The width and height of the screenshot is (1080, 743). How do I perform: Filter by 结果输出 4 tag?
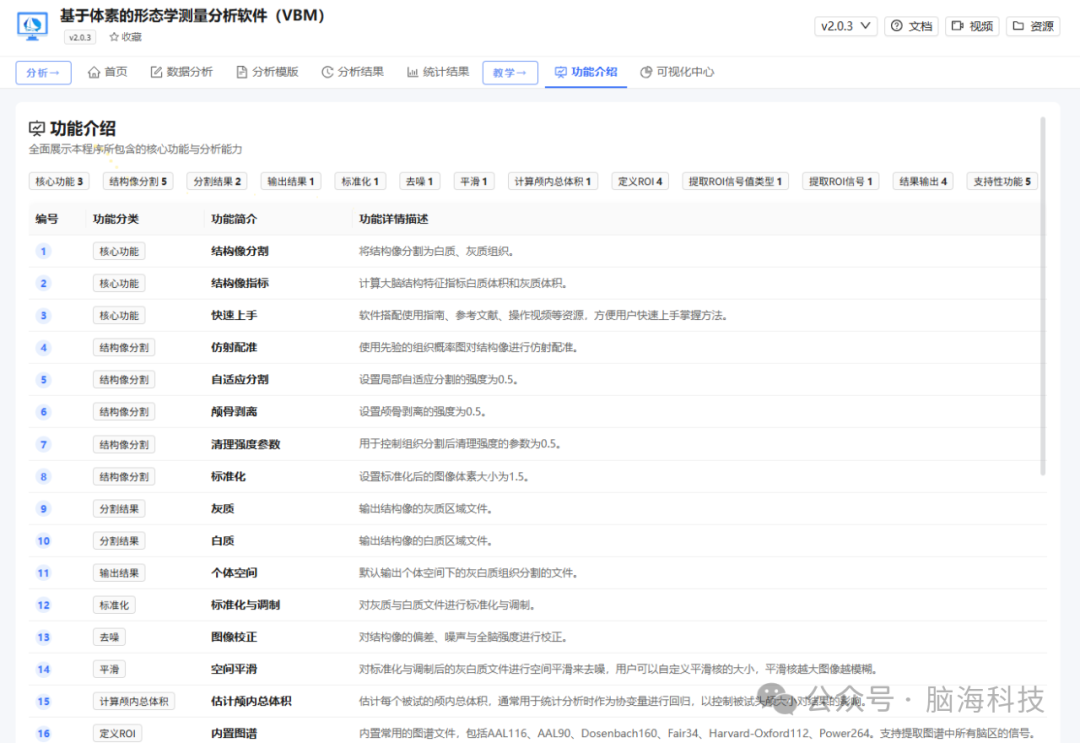click(x=923, y=181)
